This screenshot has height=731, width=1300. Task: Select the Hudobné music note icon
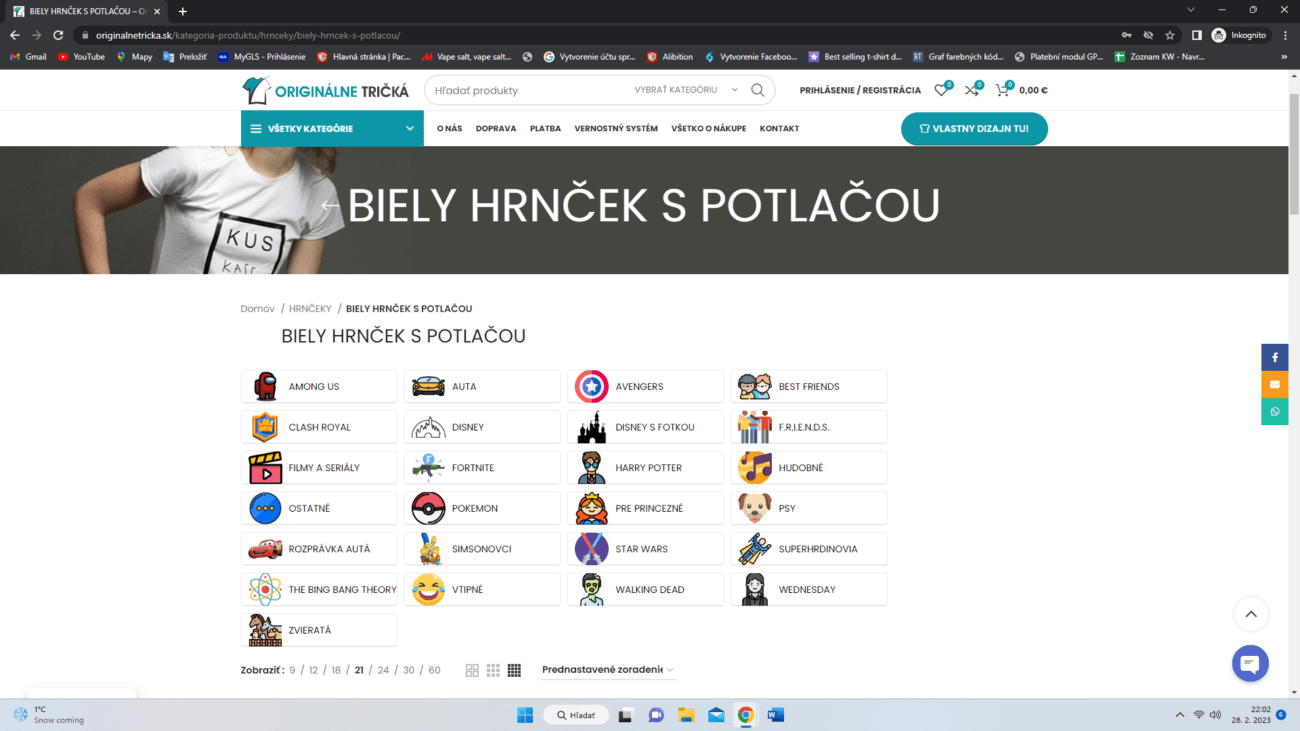(x=754, y=468)
